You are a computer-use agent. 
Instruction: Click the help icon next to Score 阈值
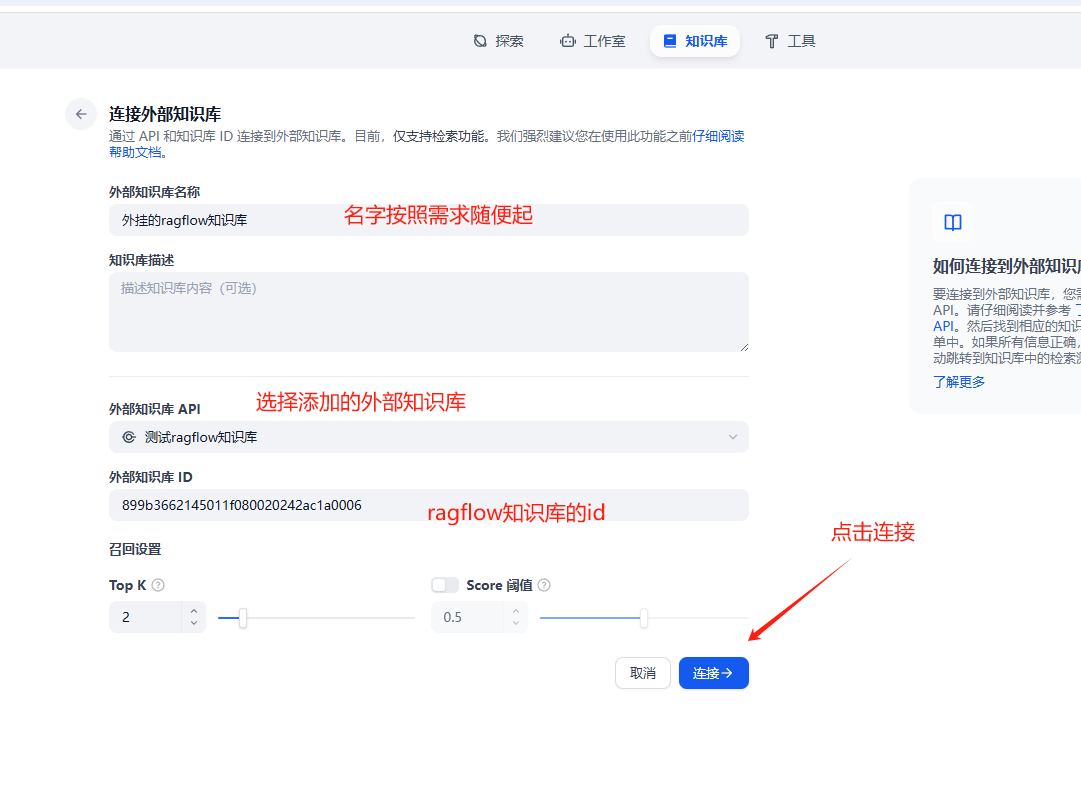[544, 585]
